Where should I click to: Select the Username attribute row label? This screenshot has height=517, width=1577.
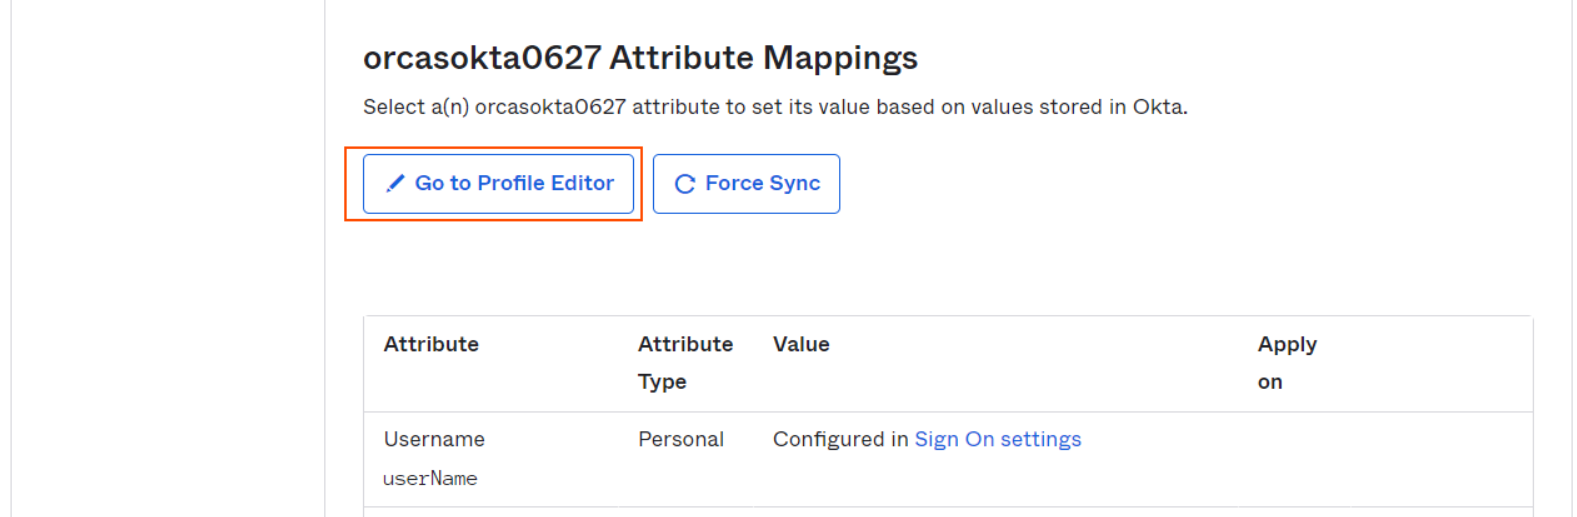coord(434,439)
